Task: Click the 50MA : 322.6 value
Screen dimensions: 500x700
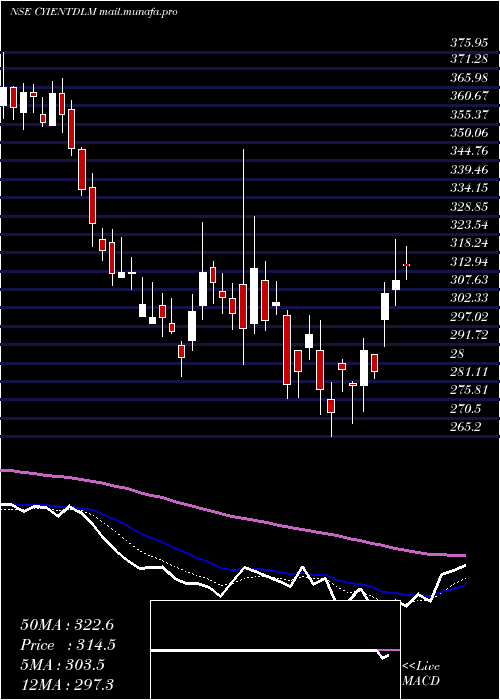Action: tap(67, 625)
